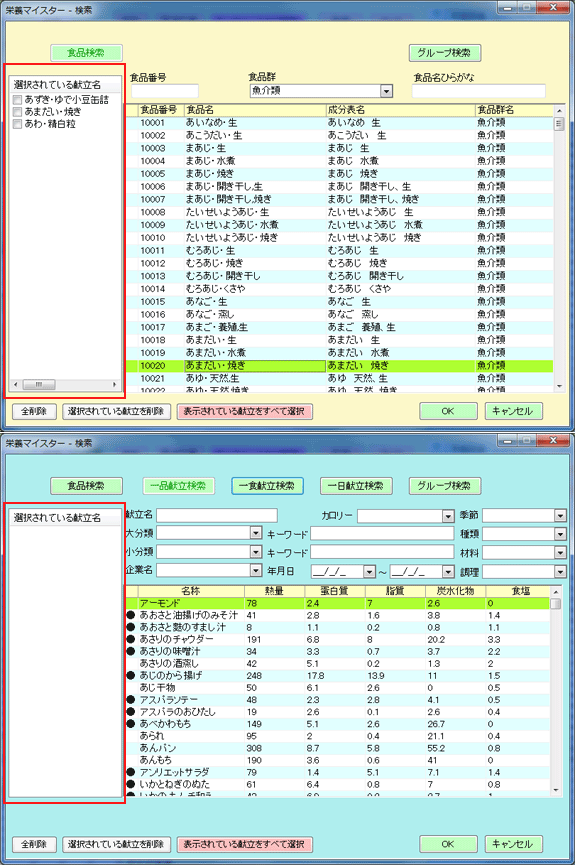Select highlighted row 10020 あまだい・焼き

[340, 366]
